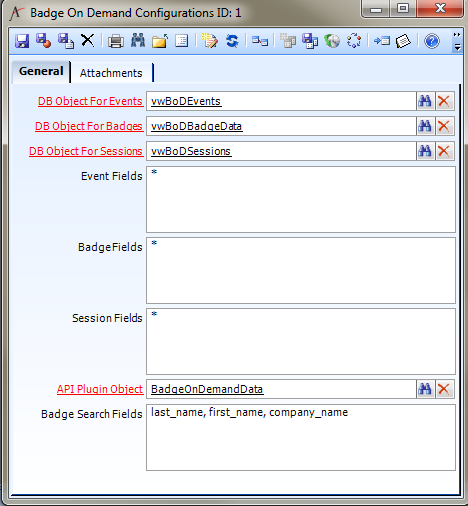Open the API Plugin Object link
Image resolution: width=468 pixels, height=506 pixels.
(x=100, y=389)
